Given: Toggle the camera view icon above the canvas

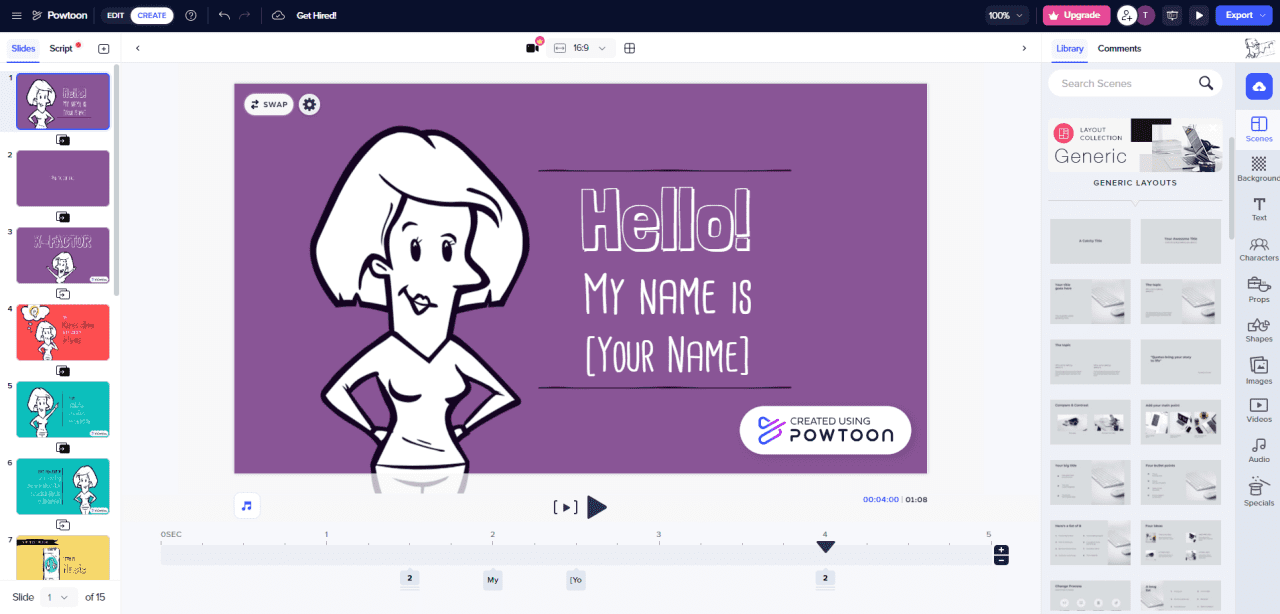Looking at the screenshot, I should point(533,47).
